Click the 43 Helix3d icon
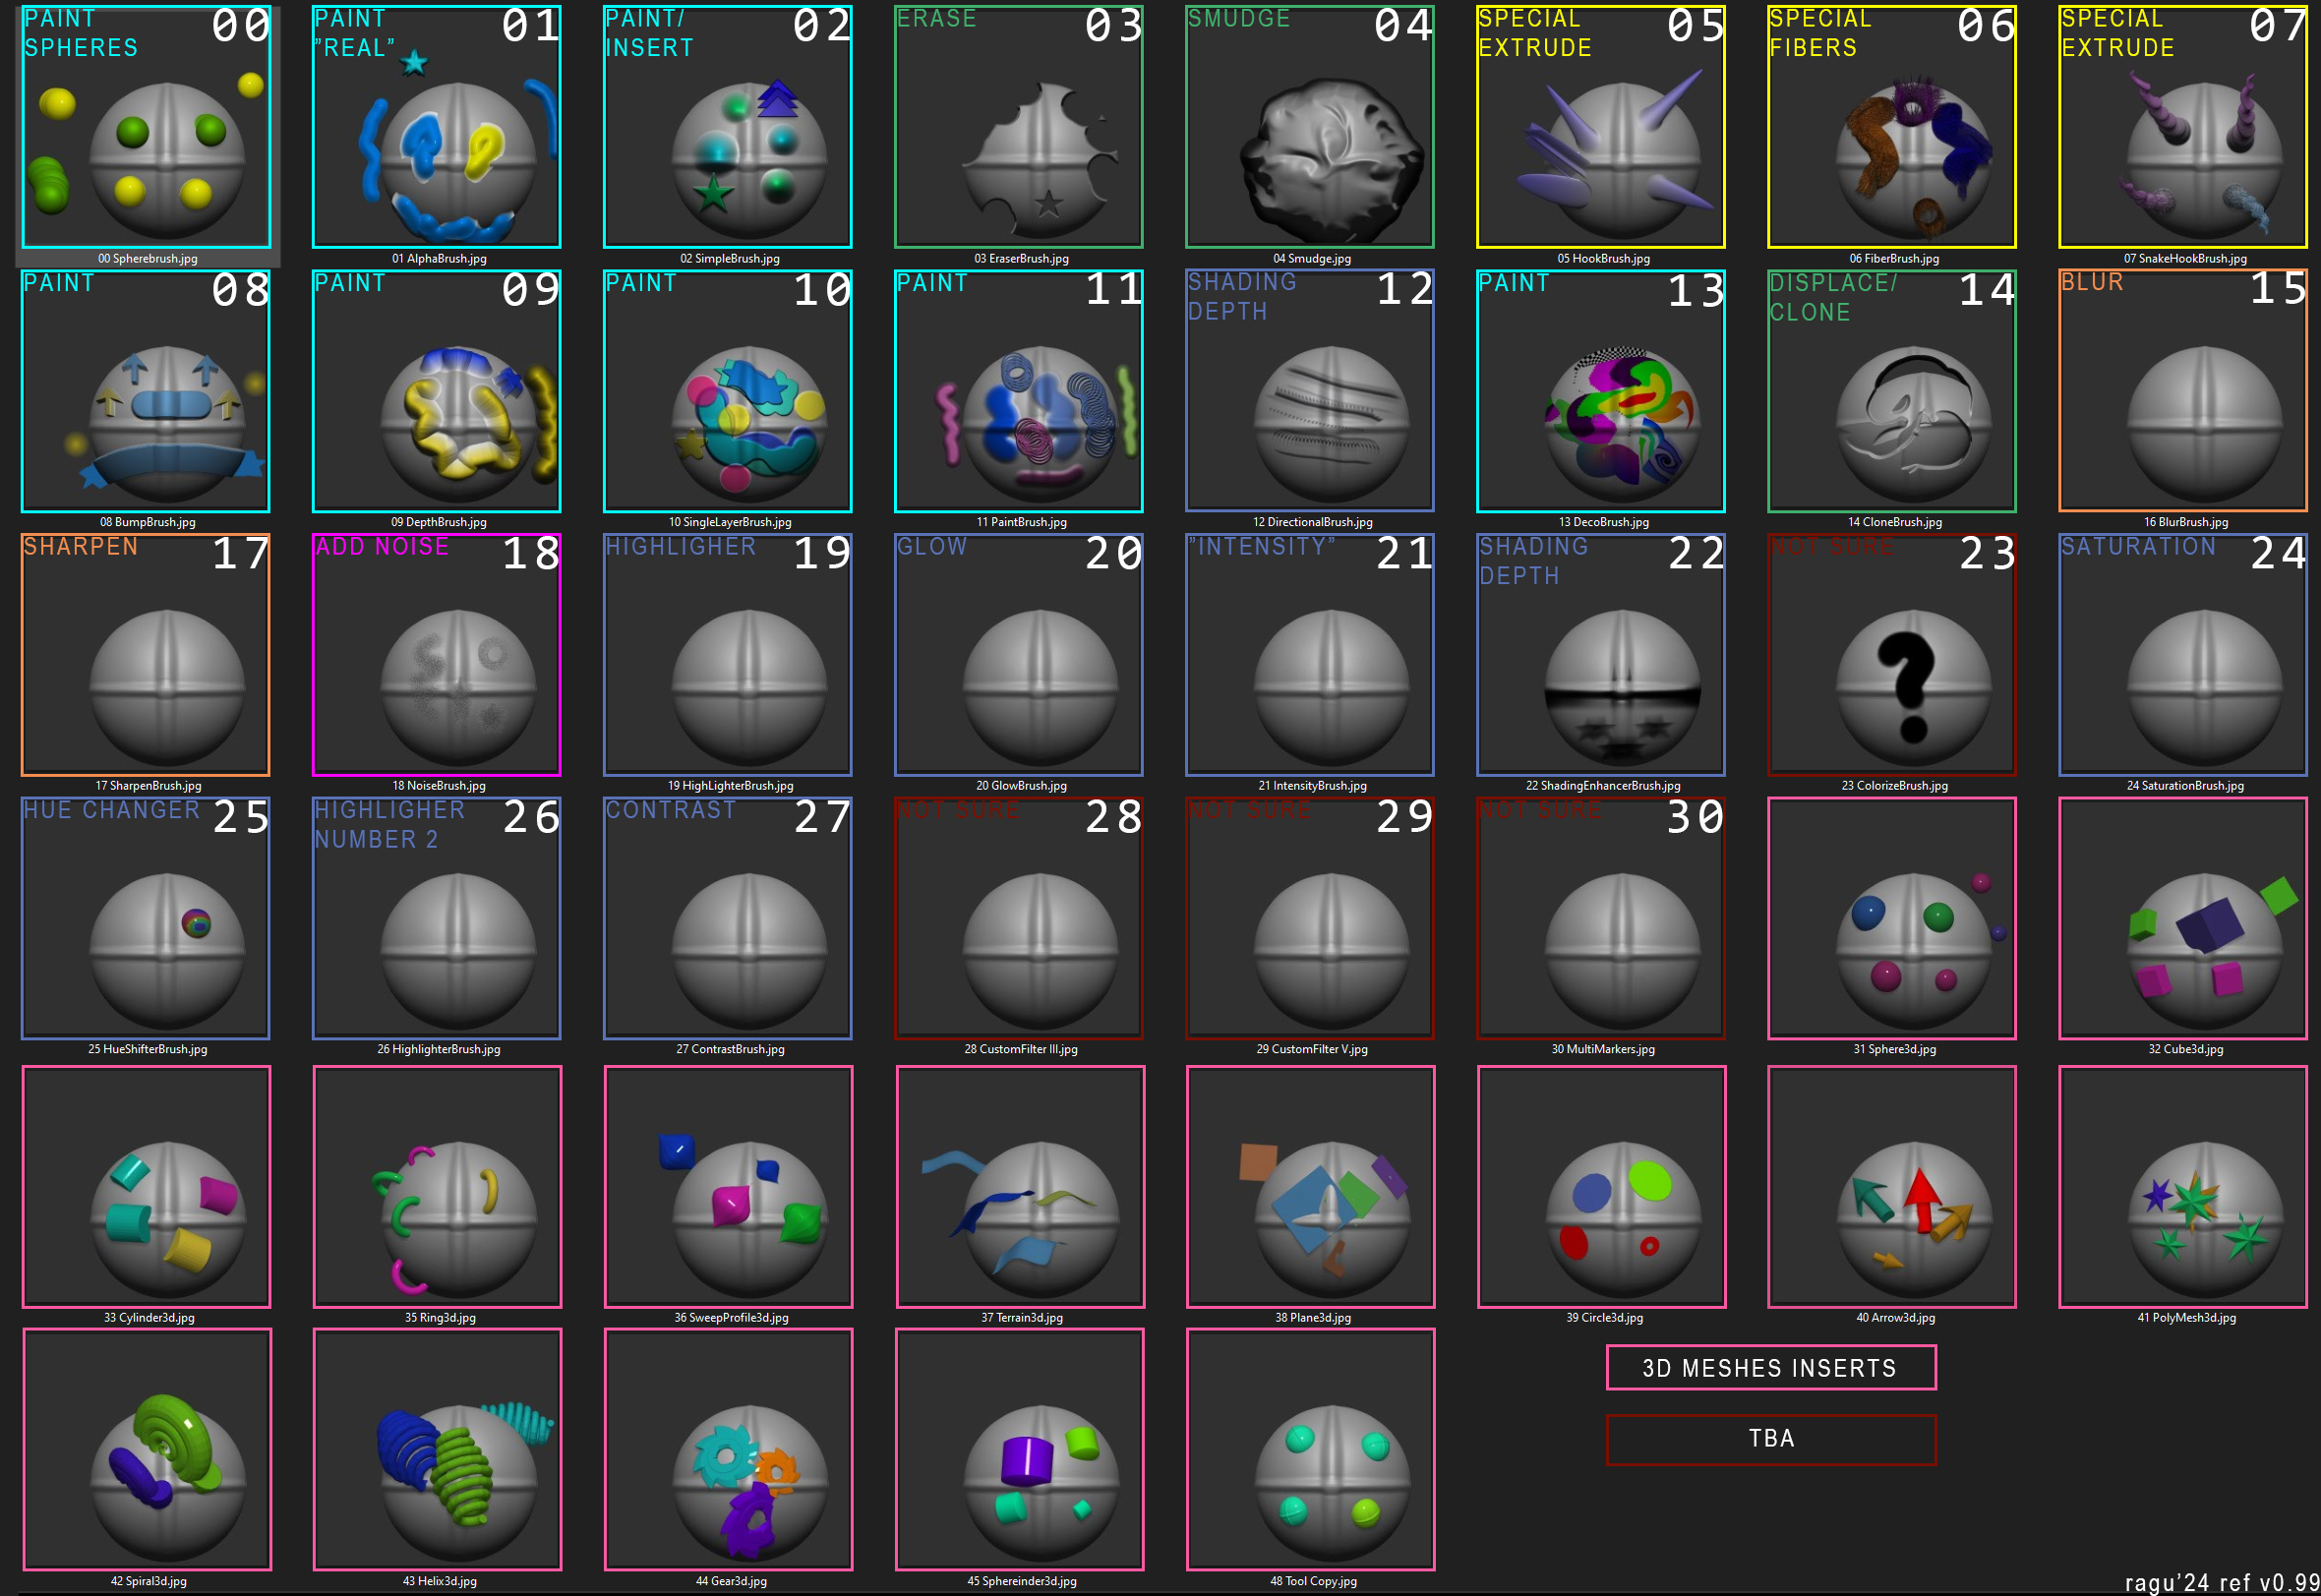 pos(437,1449)
